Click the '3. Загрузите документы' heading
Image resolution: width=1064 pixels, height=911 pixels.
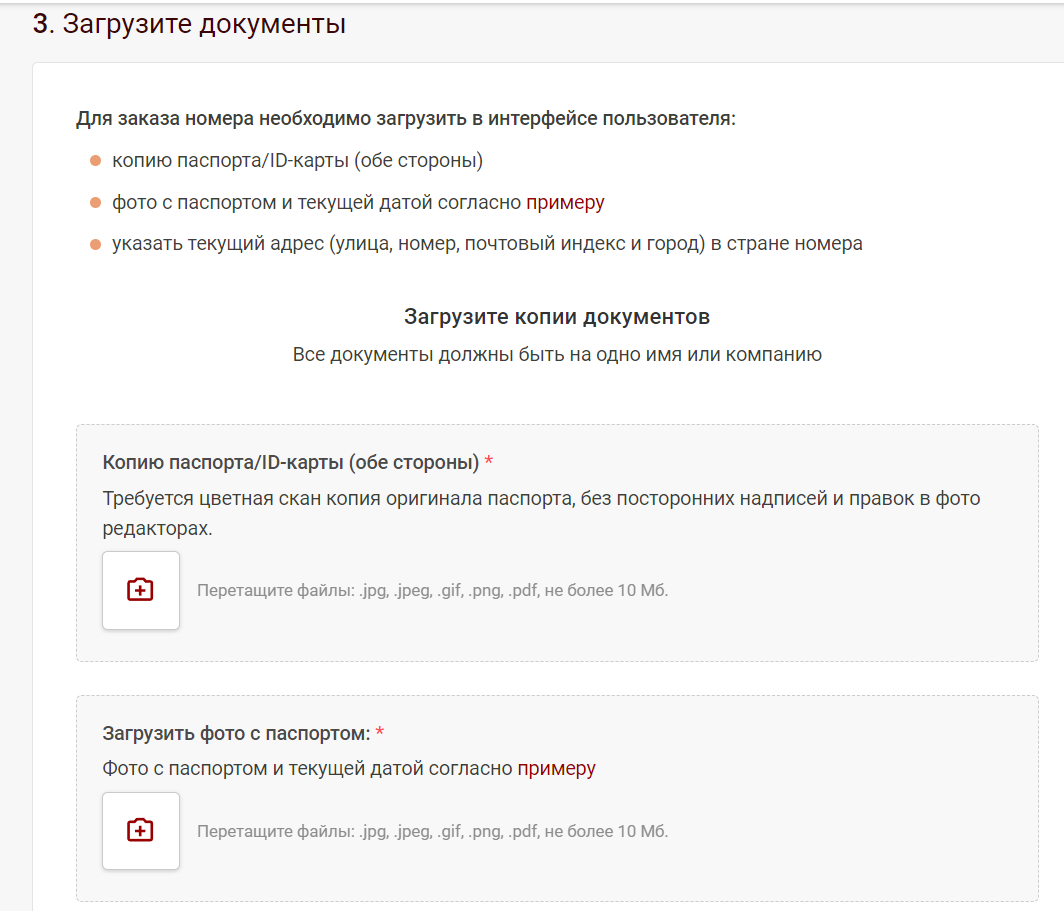point(189,24)
